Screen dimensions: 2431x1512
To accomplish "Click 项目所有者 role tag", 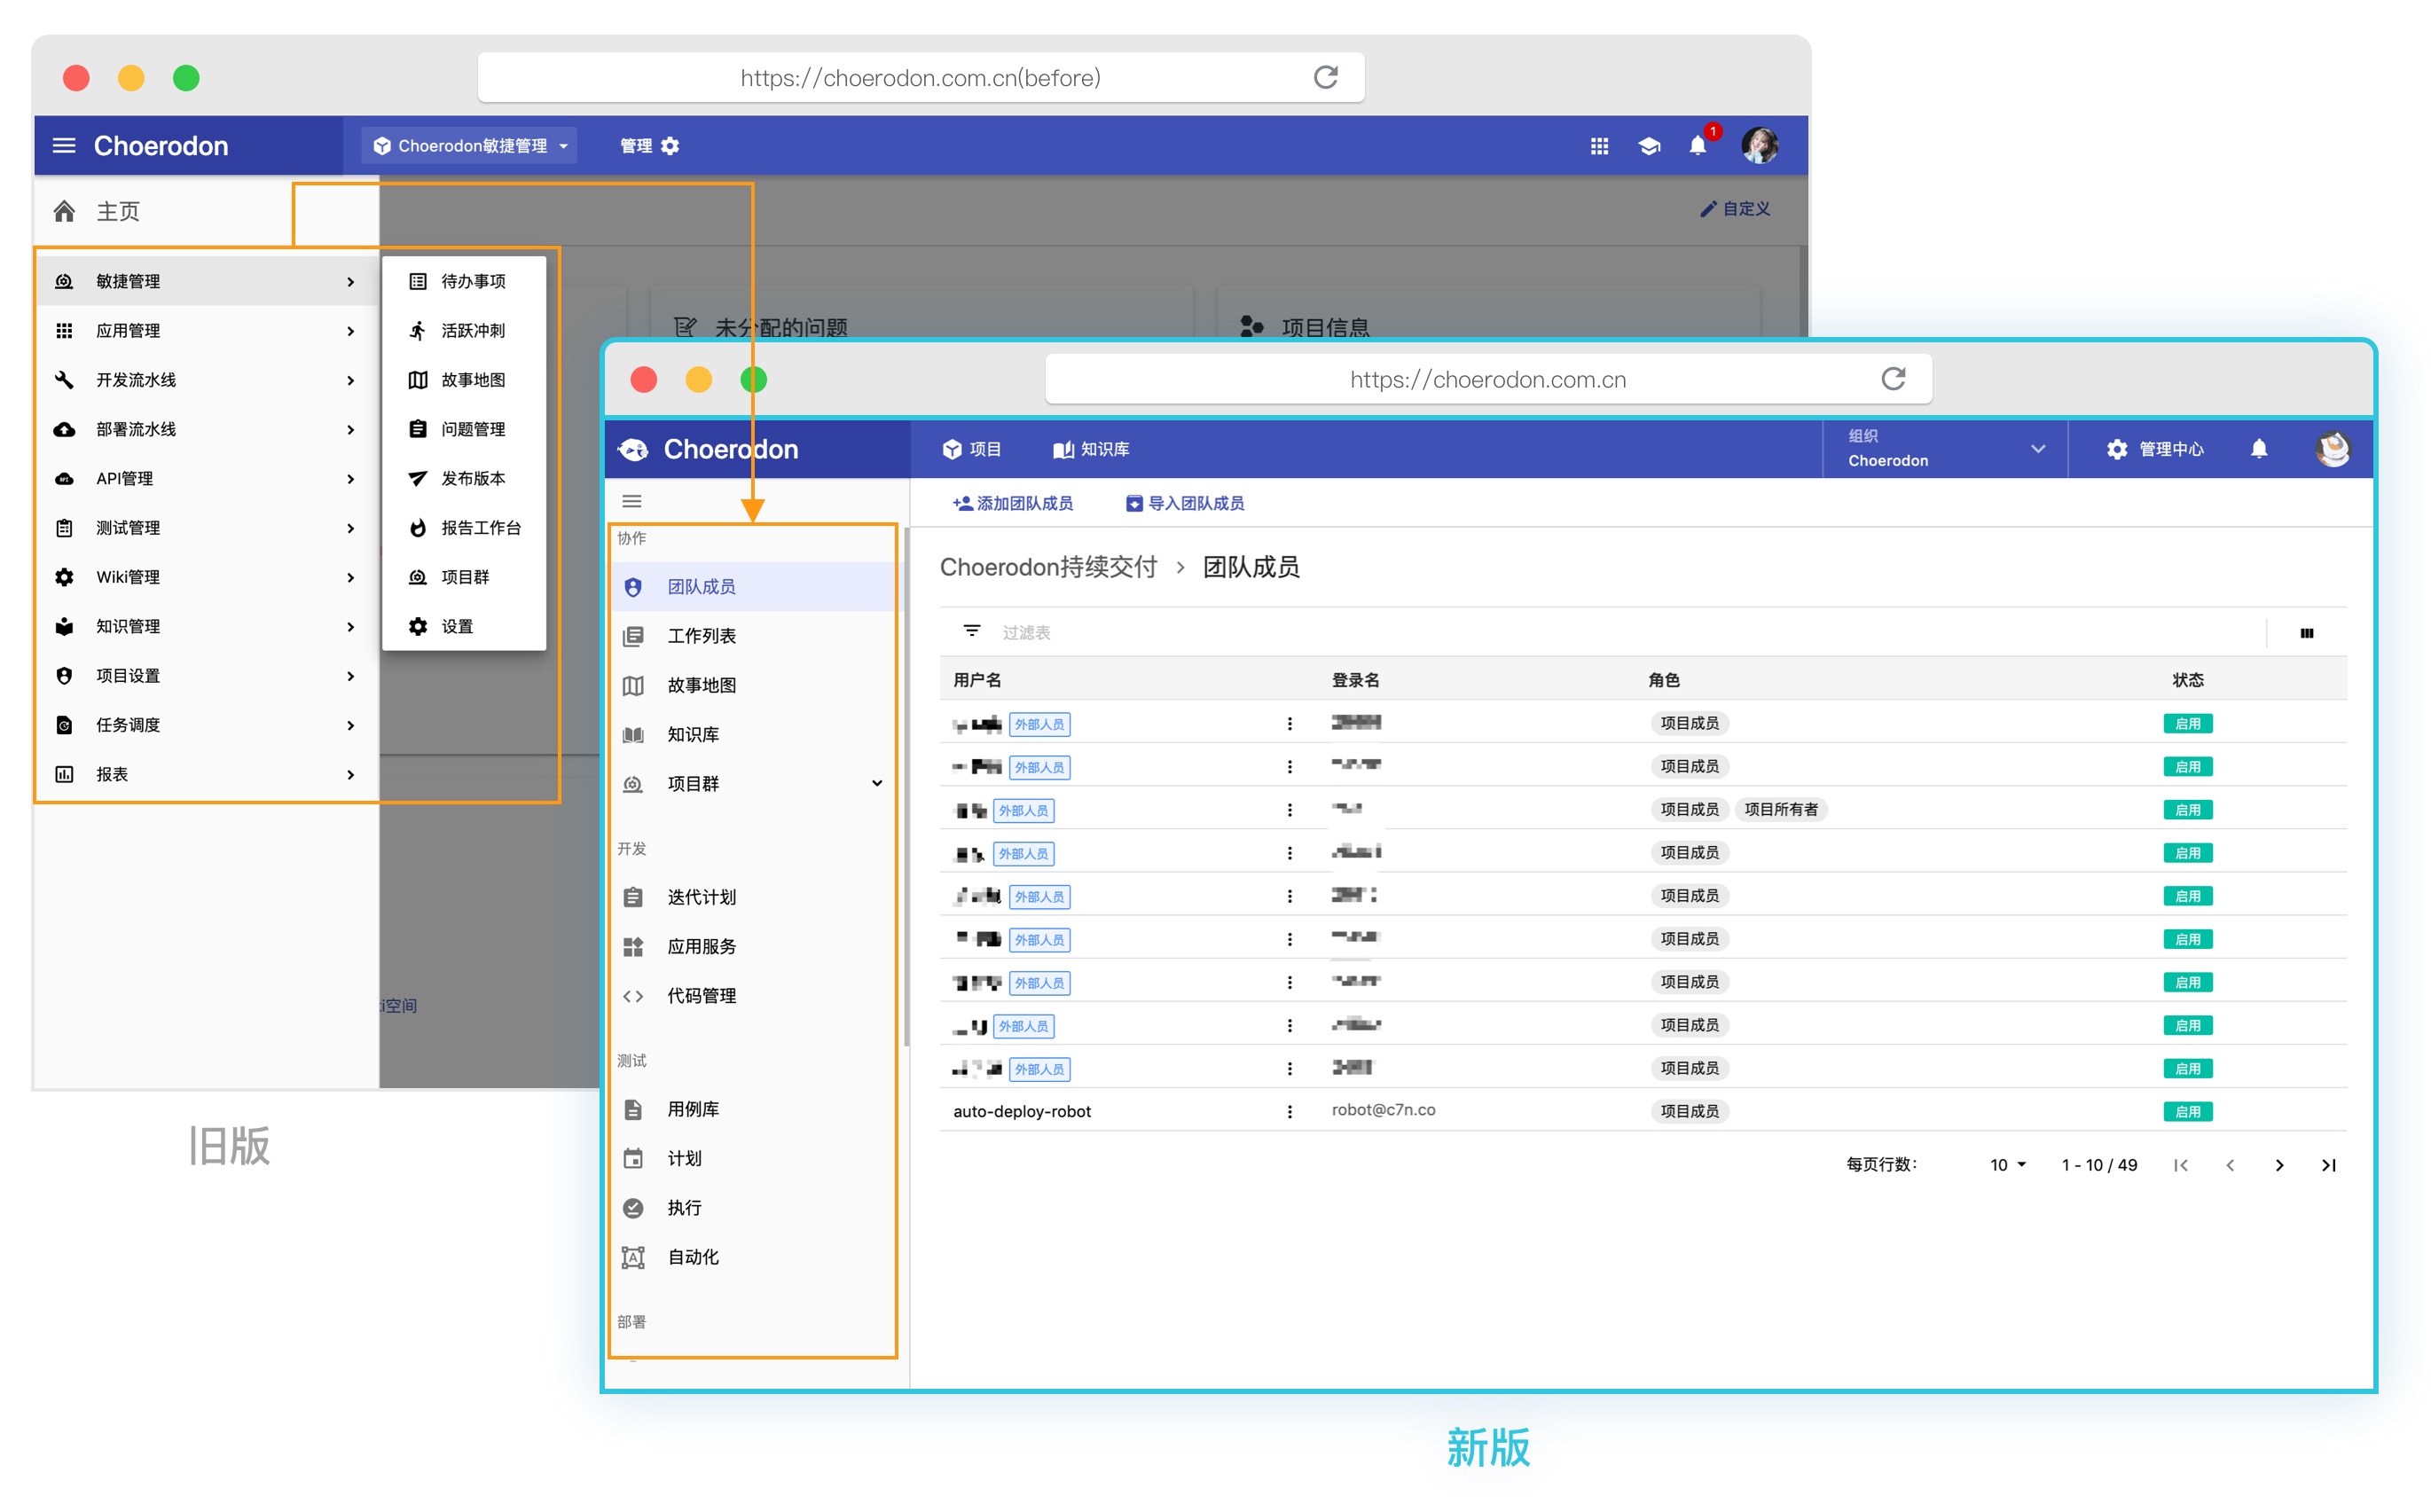I will (1780, 809).
